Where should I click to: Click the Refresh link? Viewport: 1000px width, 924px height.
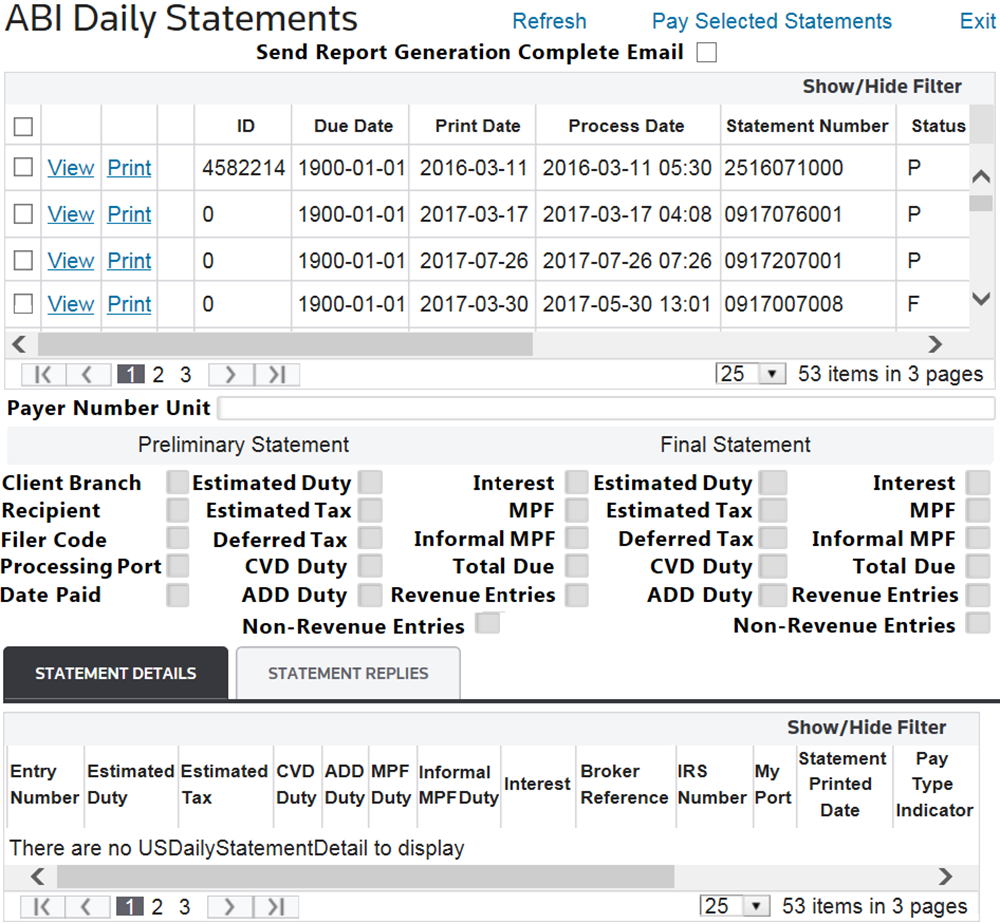pos(549,21)
